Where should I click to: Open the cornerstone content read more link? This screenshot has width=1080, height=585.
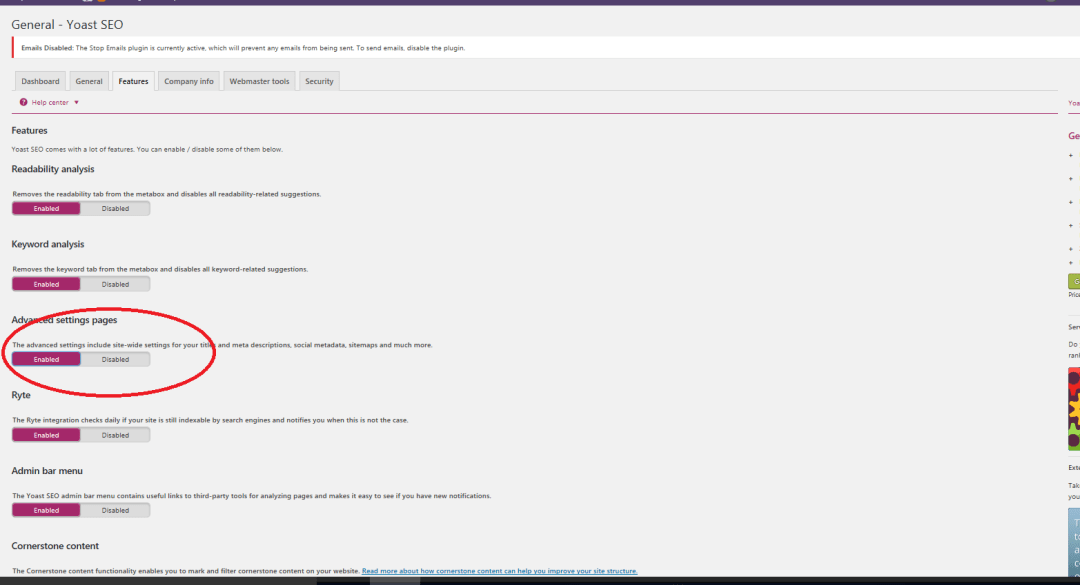click(x=499, y=571)
